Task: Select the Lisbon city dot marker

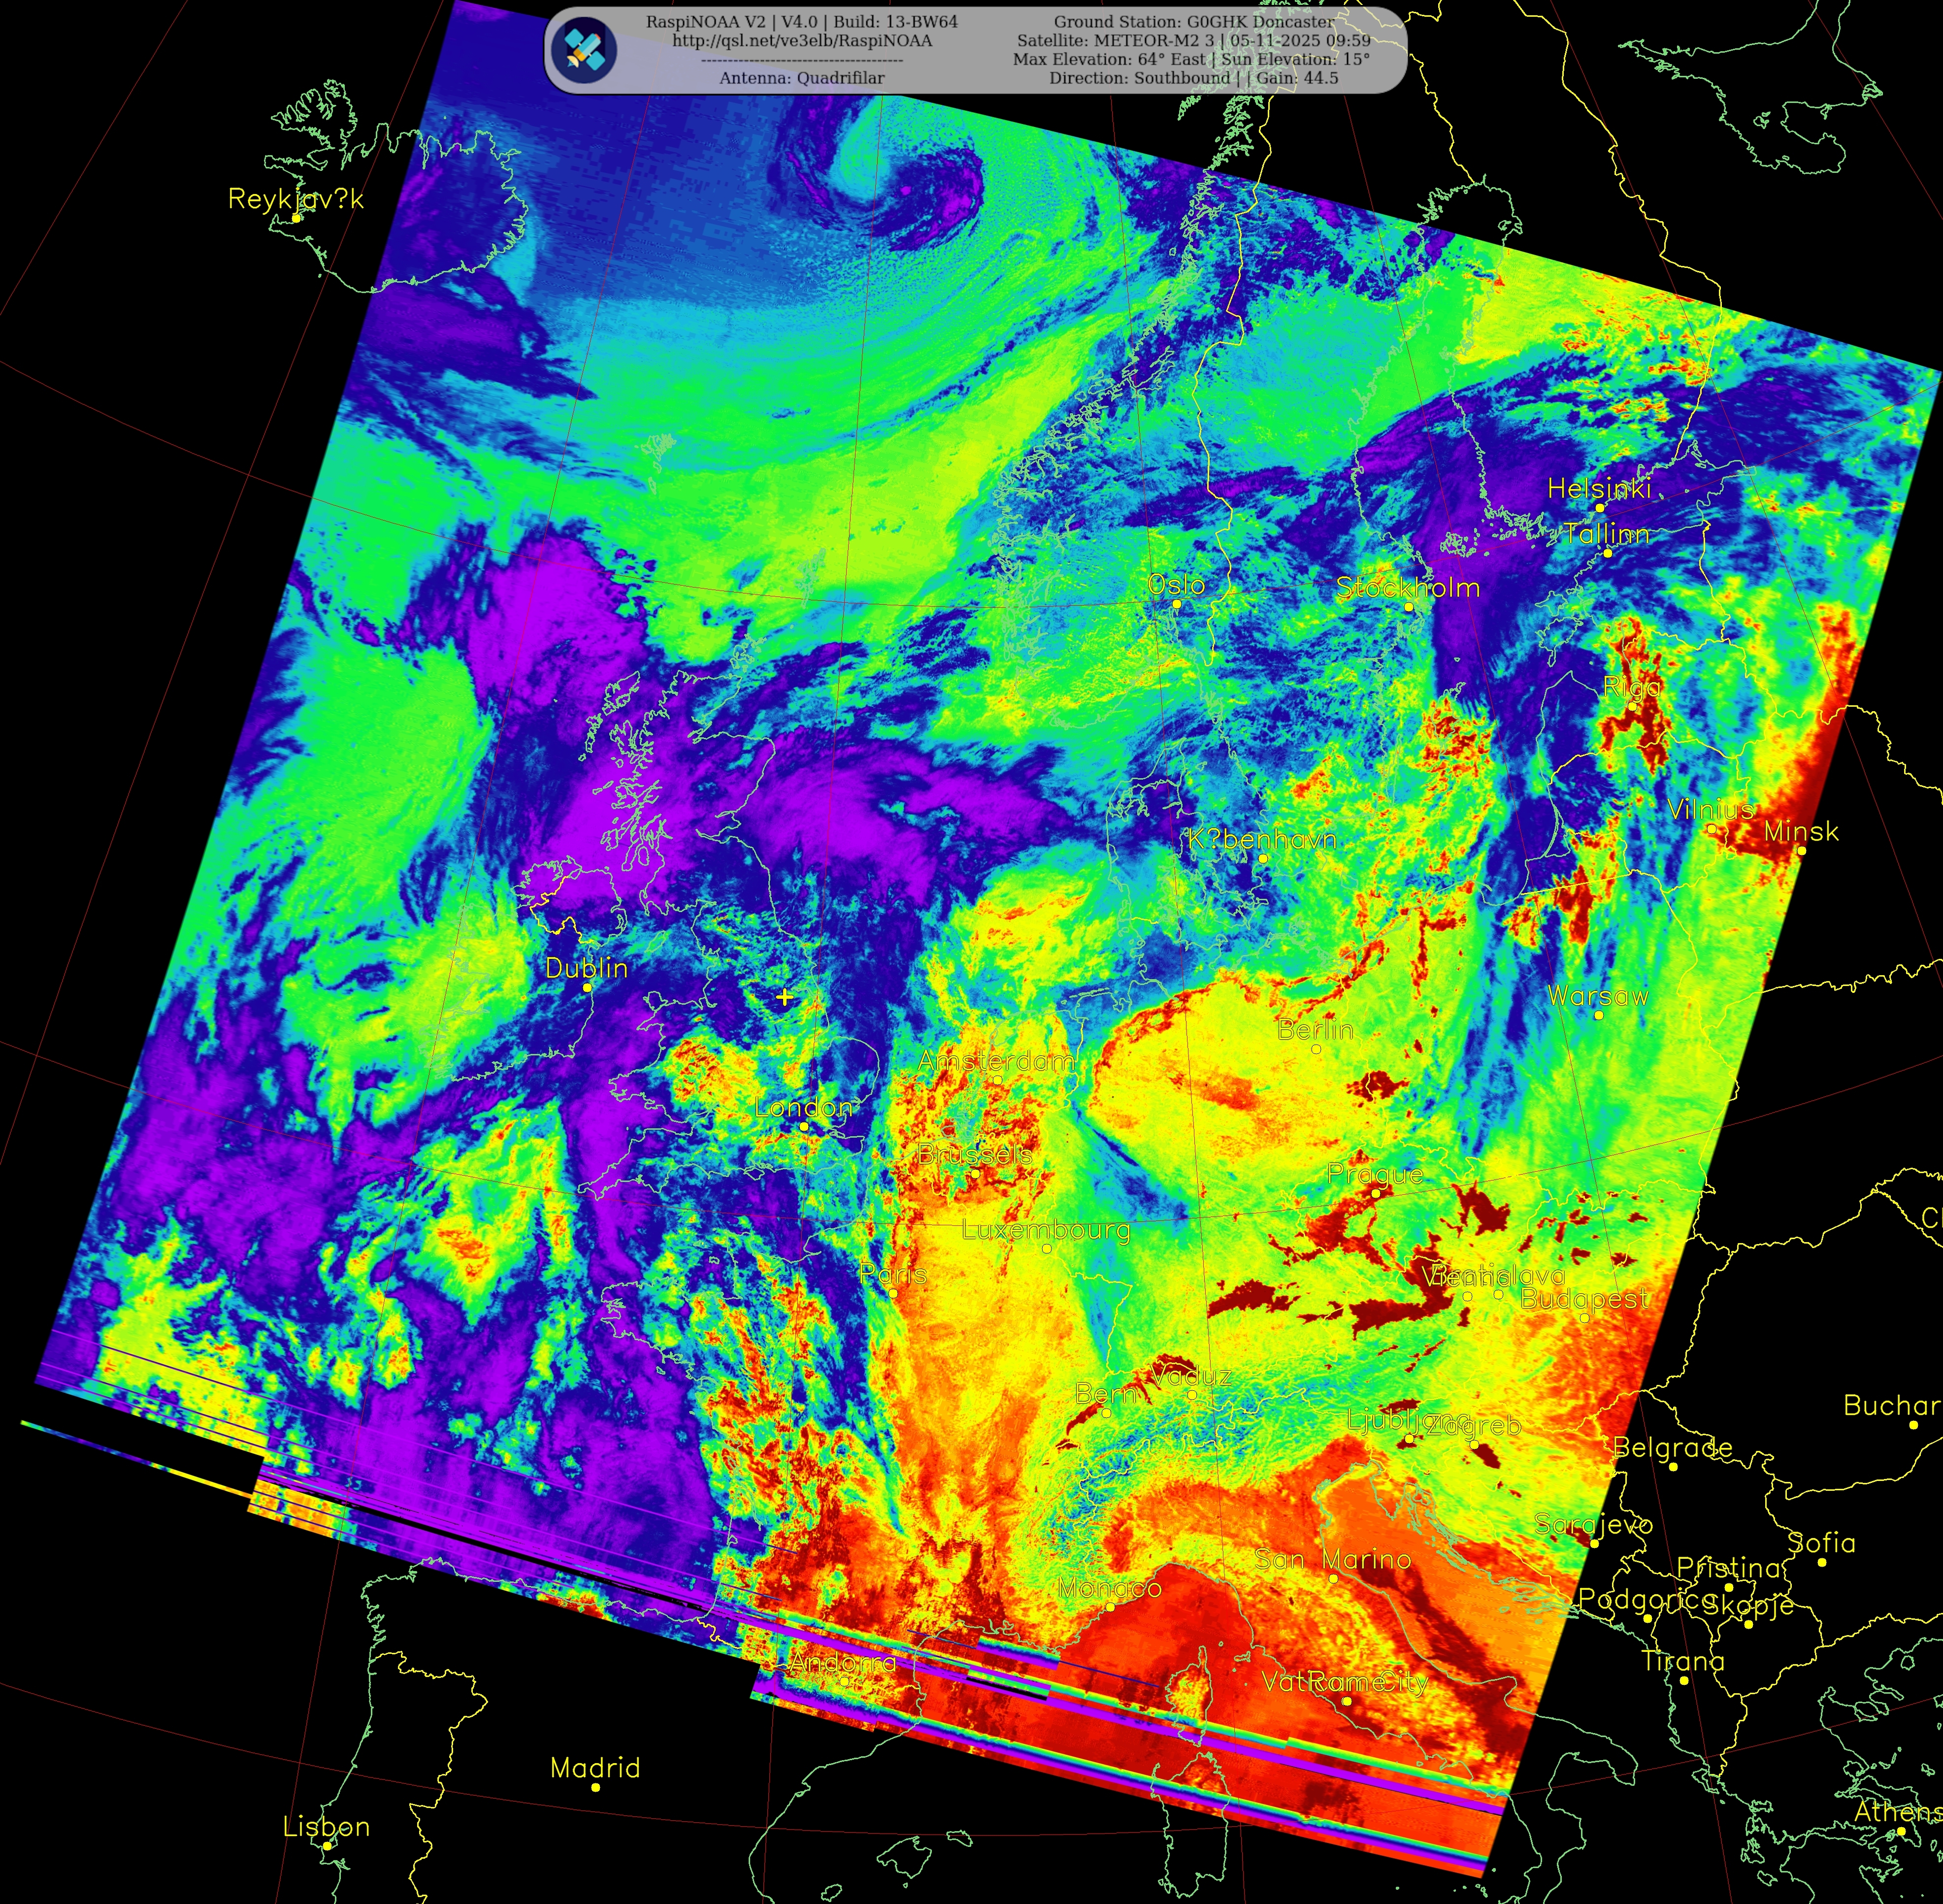Action: pyautogui.click(x=327, y=1846)
